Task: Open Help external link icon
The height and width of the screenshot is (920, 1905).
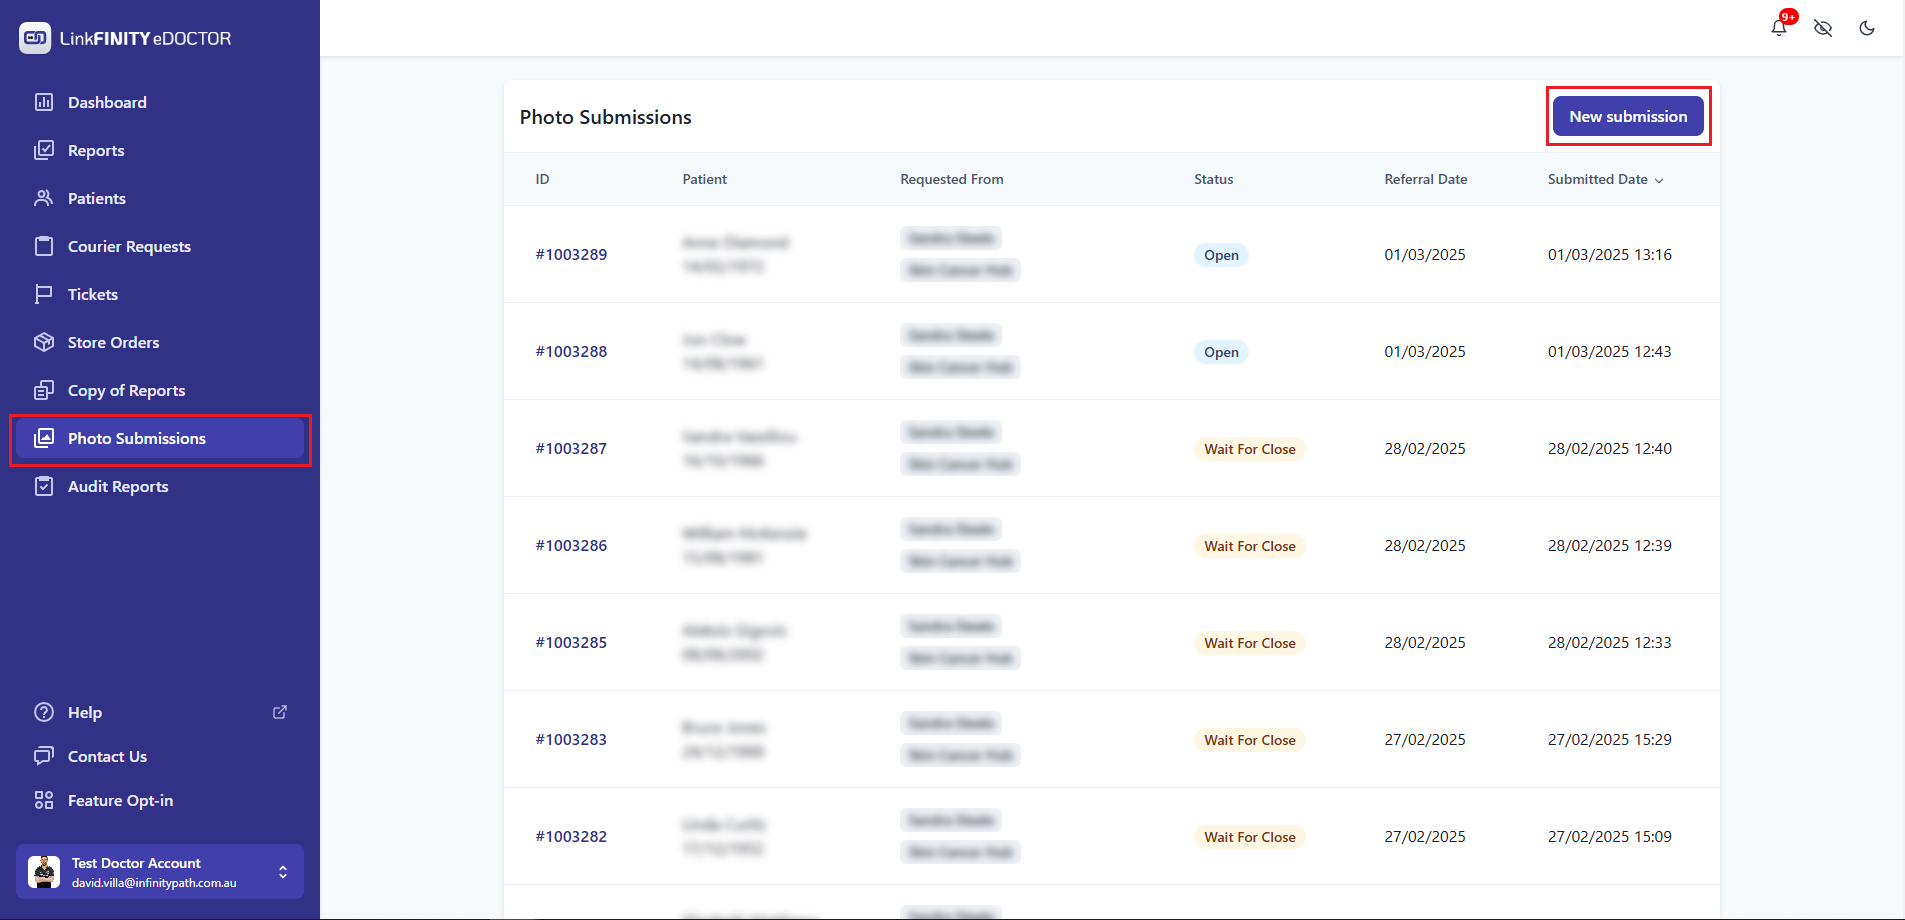Action: (x=280, y=712)
